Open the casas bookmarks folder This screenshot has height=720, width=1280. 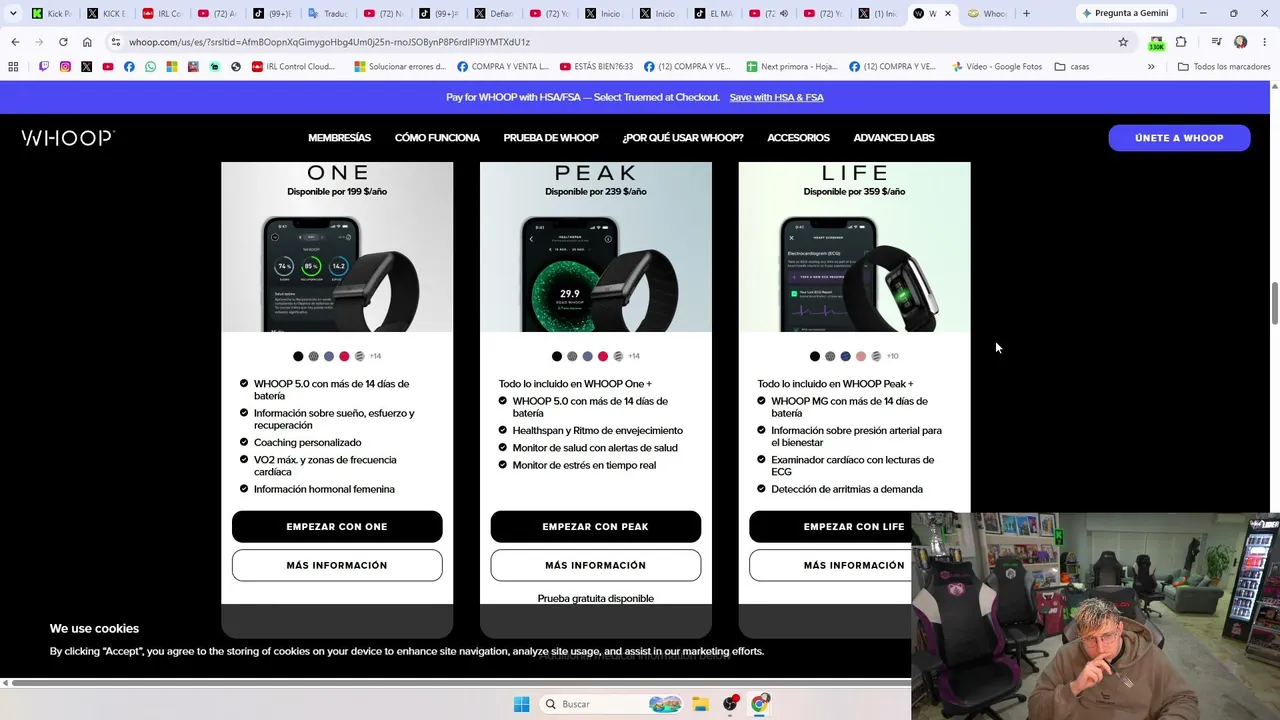[1072, 67]
